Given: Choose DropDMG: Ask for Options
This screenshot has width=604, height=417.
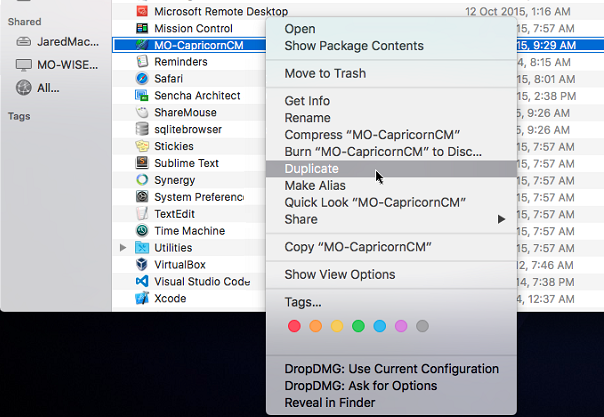Looking at the screenshot, I should tap(391, 386).
